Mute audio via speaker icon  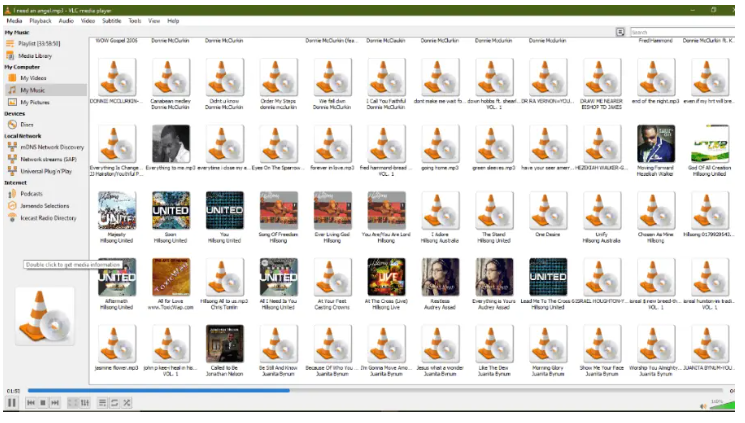pyautogui.click(x=703, y=406)
